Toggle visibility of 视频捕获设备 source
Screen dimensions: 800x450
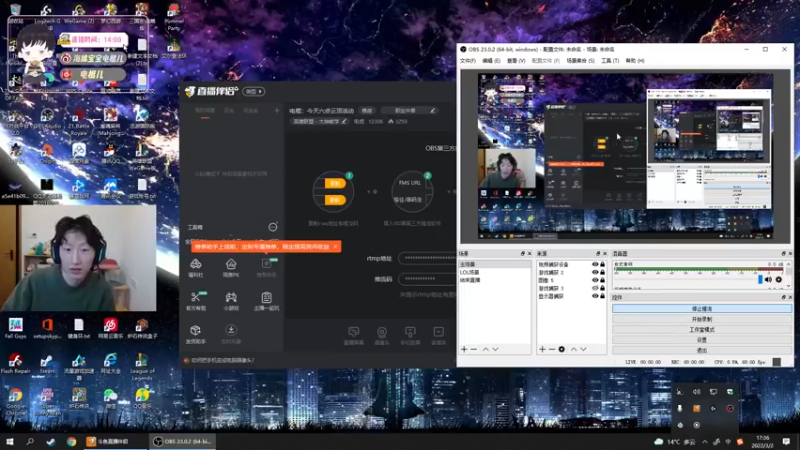[595, 264]
